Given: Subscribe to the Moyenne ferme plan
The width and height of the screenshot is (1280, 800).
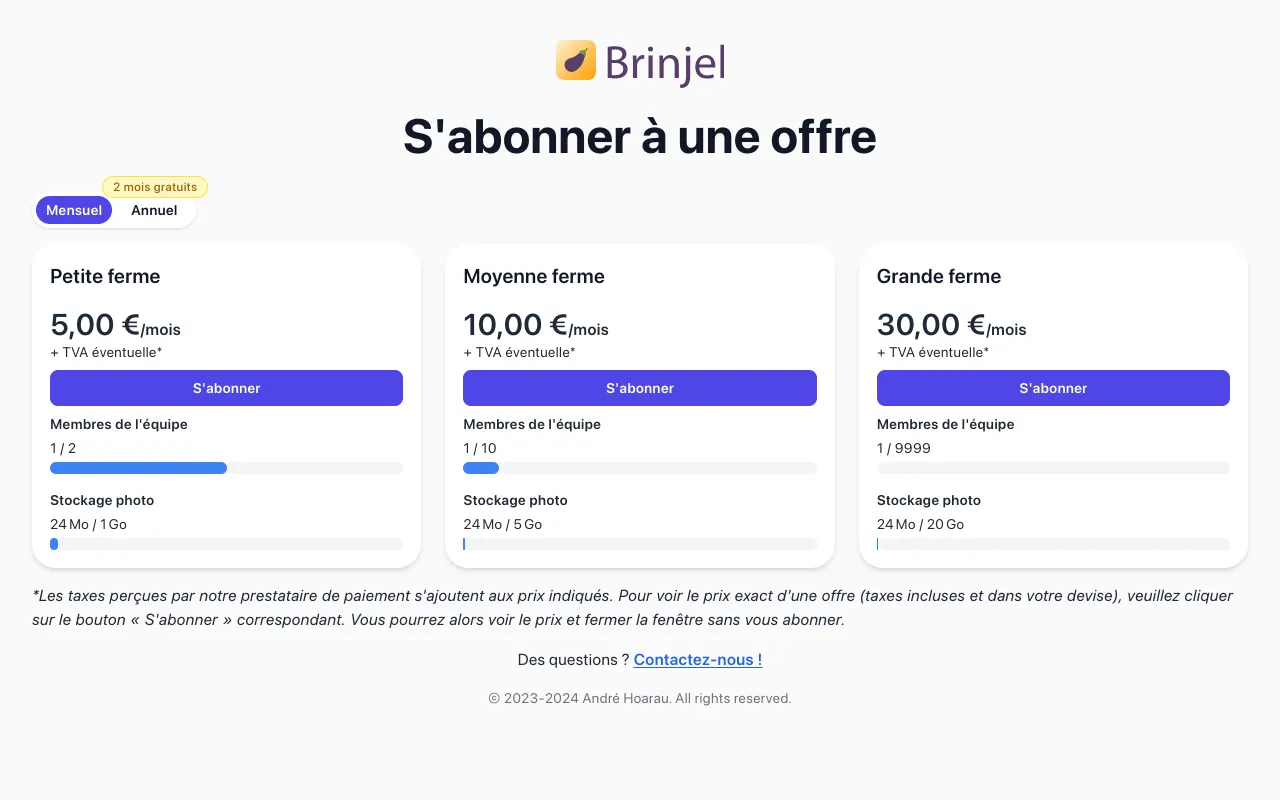Looking at the screenshot, I should pos(640,388).
